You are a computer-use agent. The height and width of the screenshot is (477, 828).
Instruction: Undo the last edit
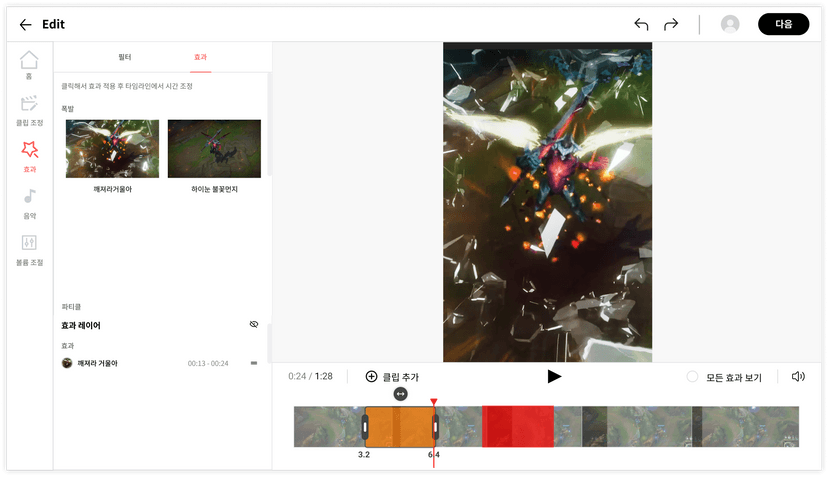pyautogui.click(x=641, y=24)
